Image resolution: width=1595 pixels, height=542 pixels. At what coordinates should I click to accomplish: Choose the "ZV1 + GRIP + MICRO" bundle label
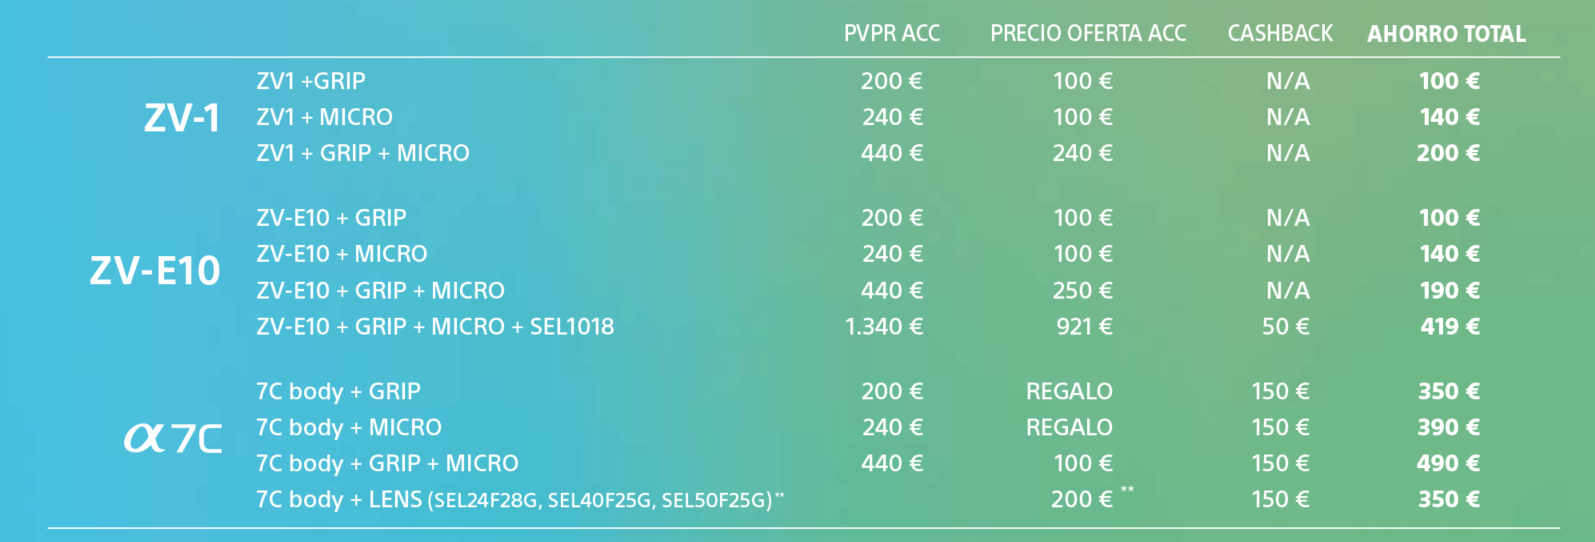tap(362, 153)
